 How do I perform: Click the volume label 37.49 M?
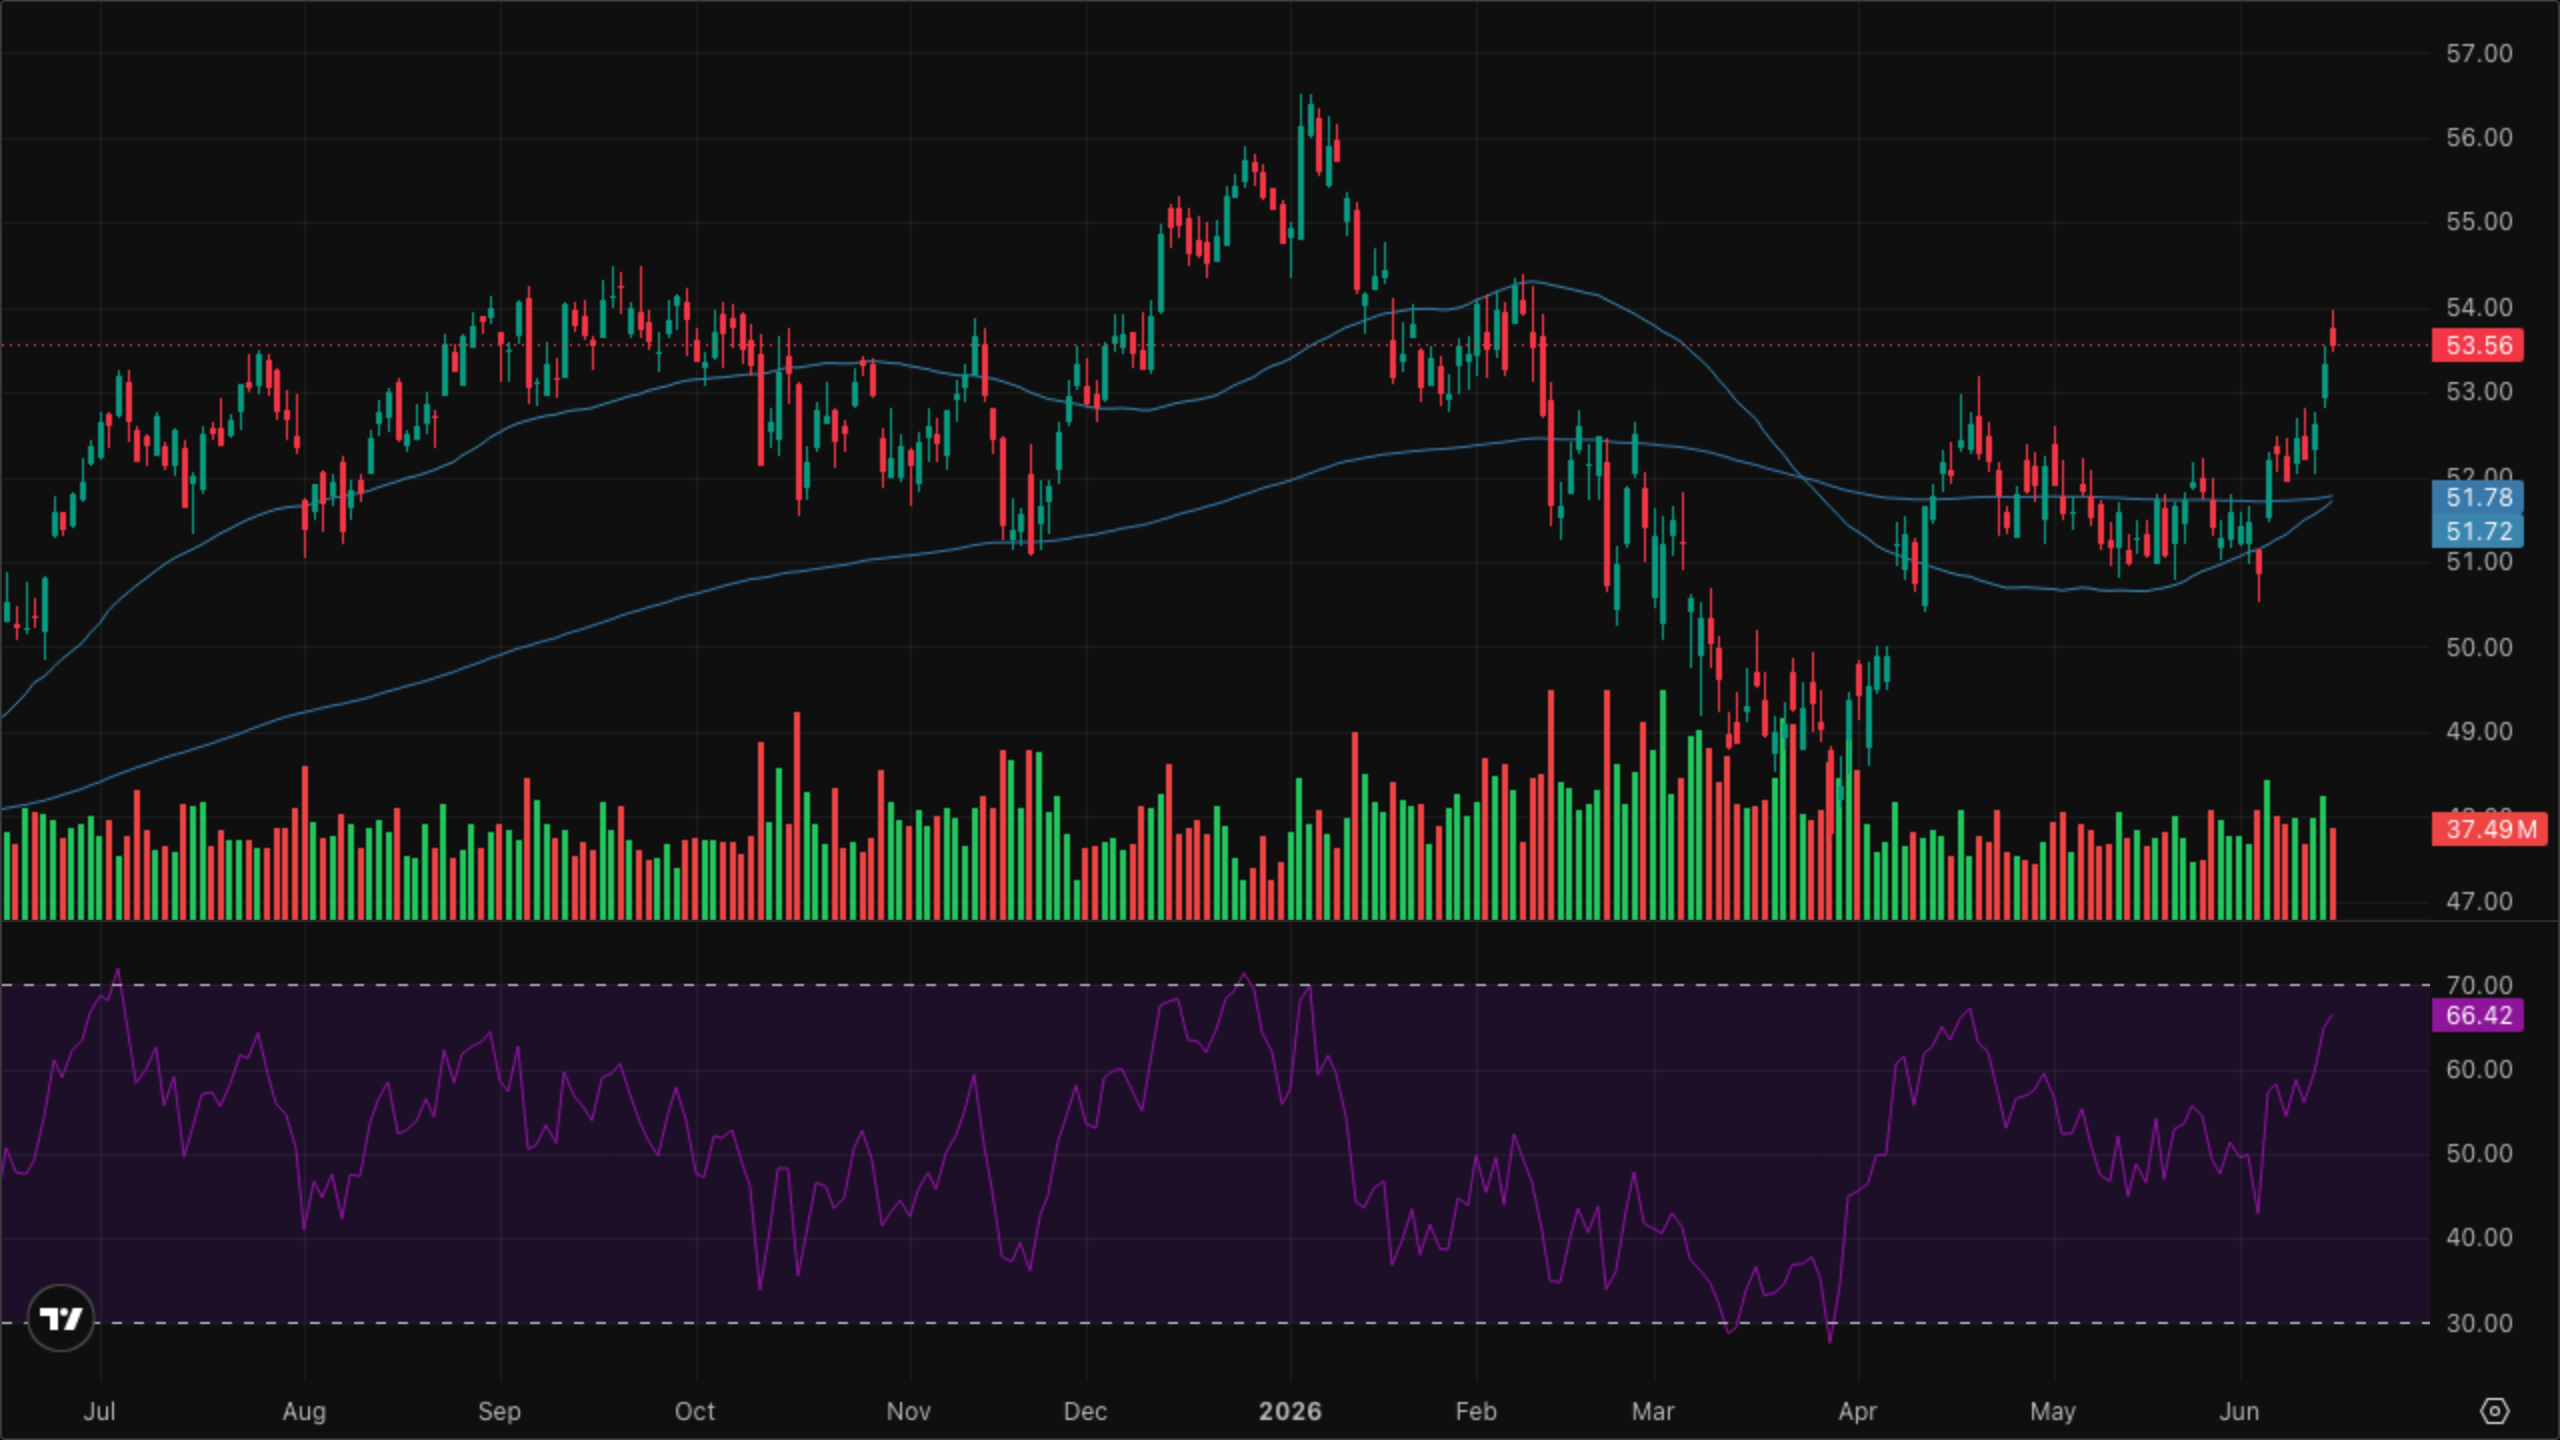pyautogui.click(x=2490, y=829)
